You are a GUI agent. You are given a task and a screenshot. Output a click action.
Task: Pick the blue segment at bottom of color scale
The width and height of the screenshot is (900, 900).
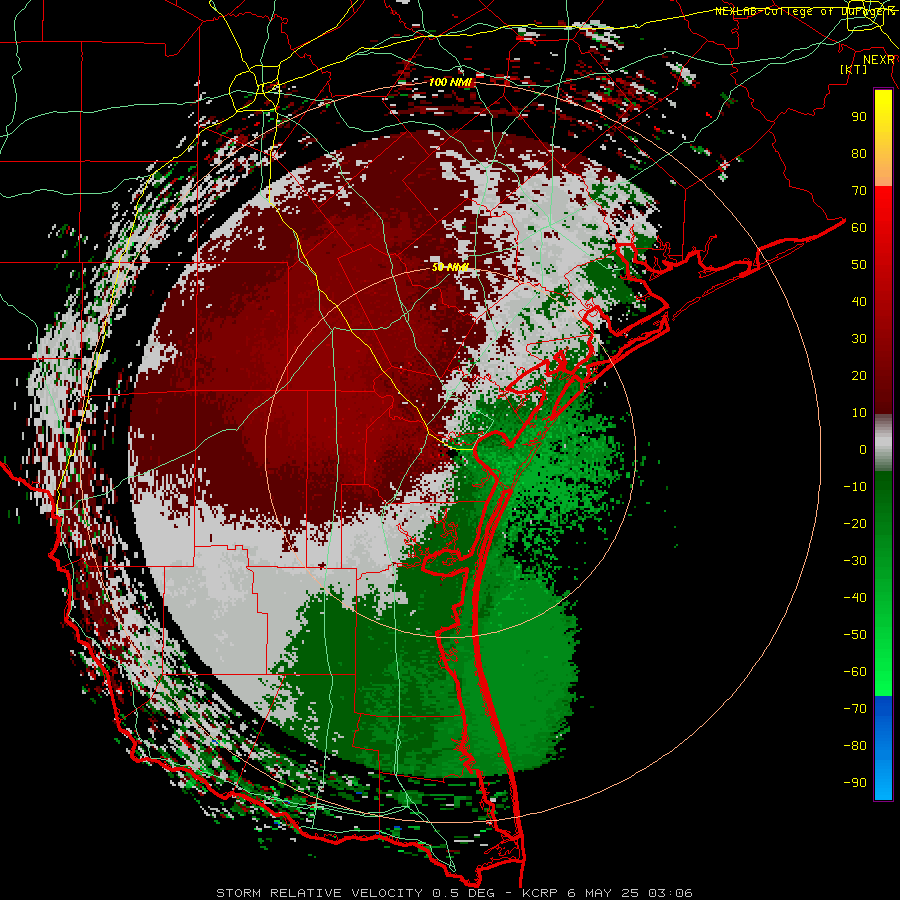[883, 747]
